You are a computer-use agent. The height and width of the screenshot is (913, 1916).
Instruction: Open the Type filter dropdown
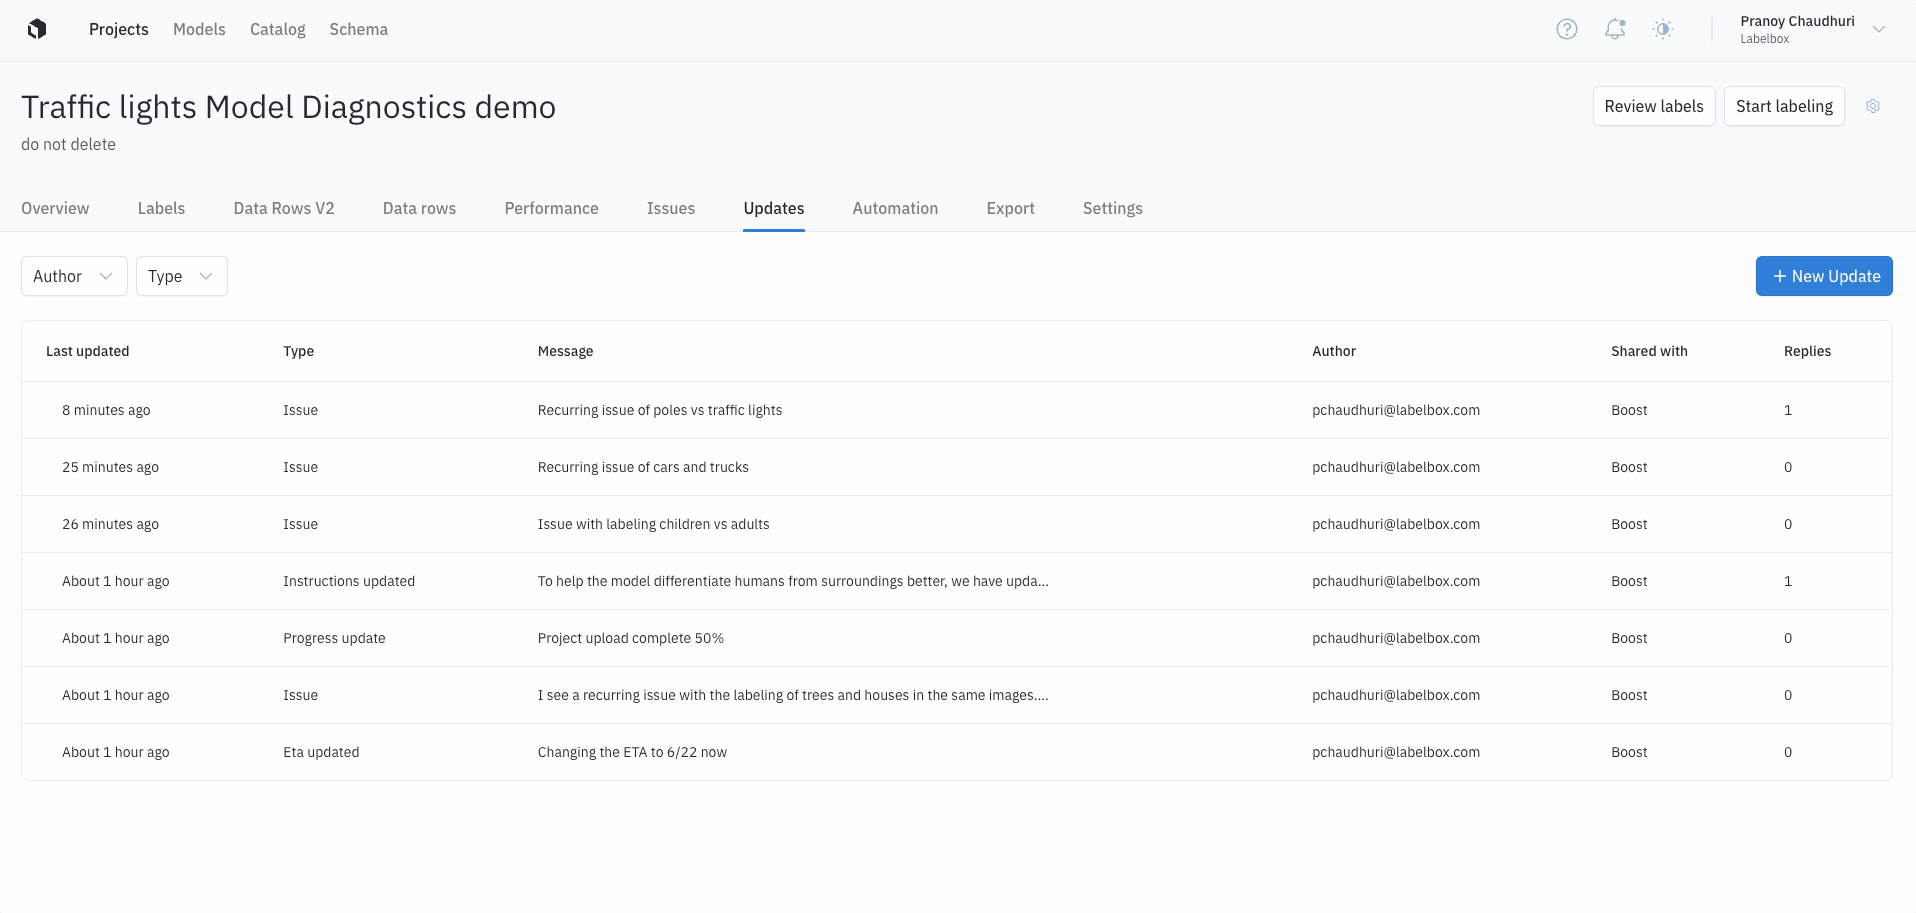pyautogui.click(x=182, y=276)
